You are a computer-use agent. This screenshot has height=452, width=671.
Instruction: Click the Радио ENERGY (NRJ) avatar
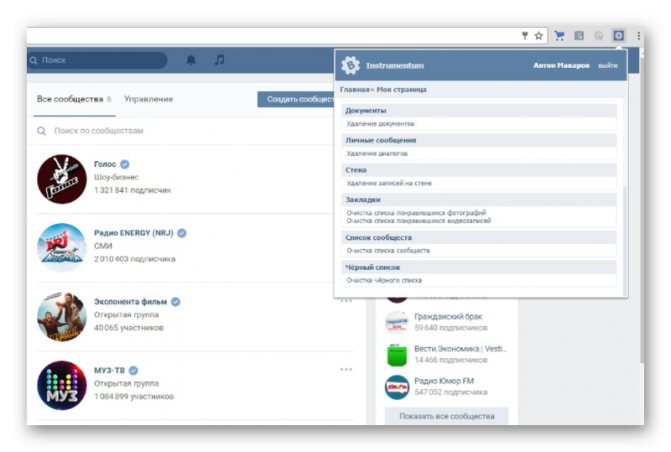(x=62, y=247)
